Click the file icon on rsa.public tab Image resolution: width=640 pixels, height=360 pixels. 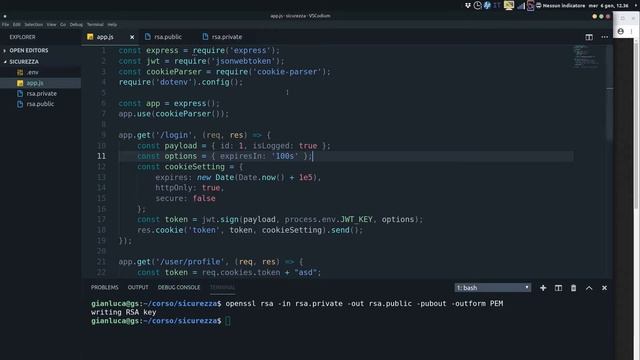point(148,37)
